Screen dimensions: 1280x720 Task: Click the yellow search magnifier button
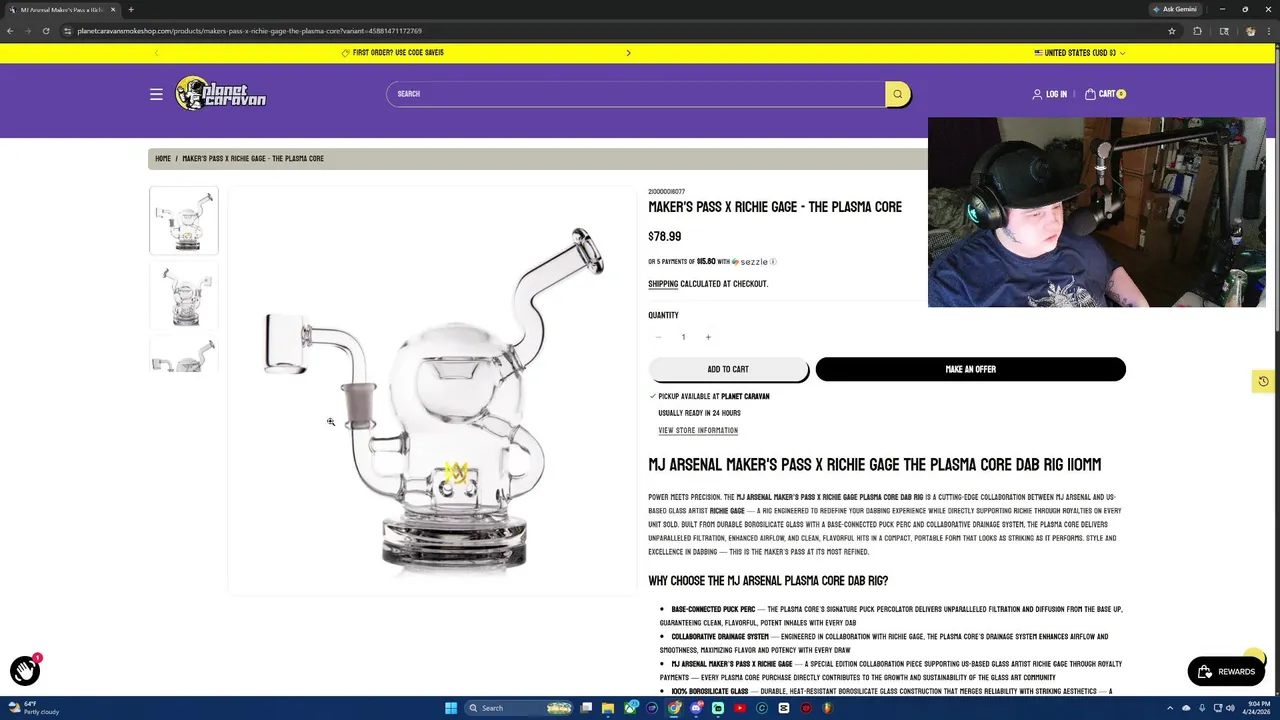tap(898, 94)
